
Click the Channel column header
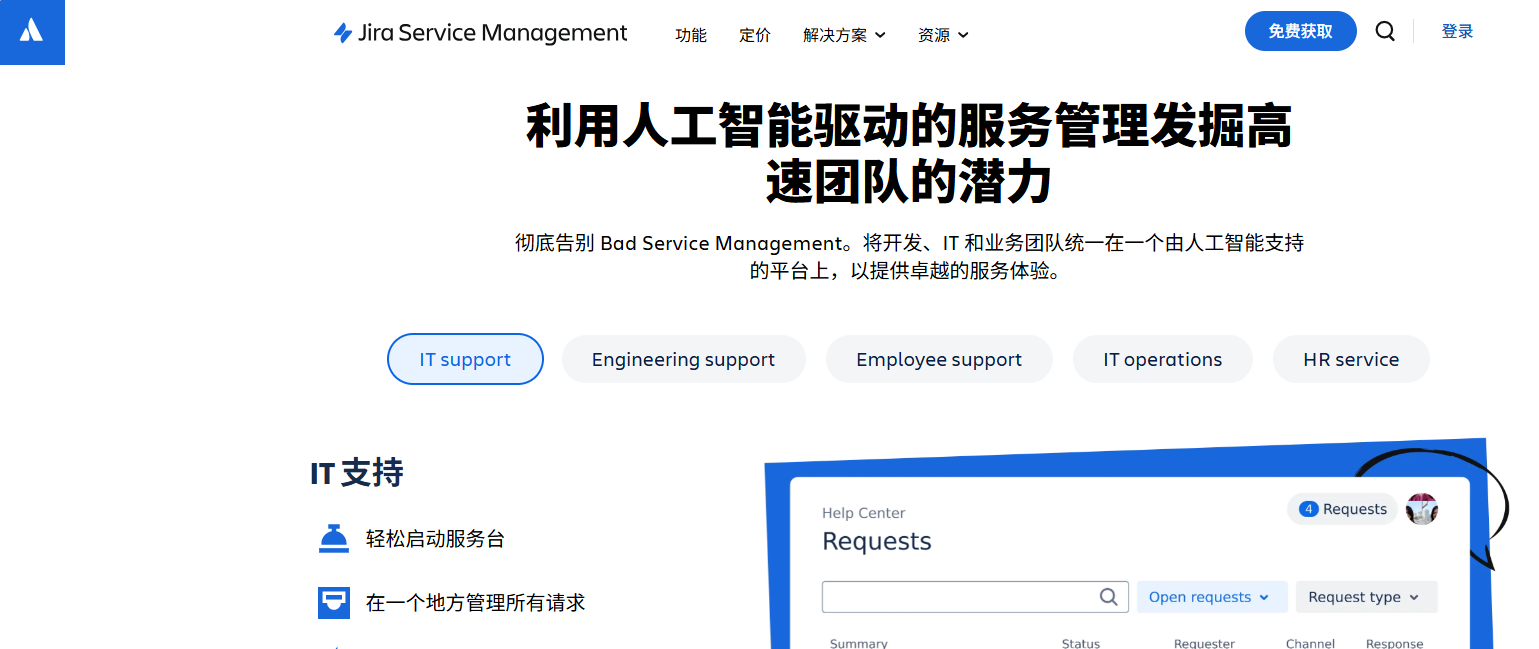(1310, 643)
